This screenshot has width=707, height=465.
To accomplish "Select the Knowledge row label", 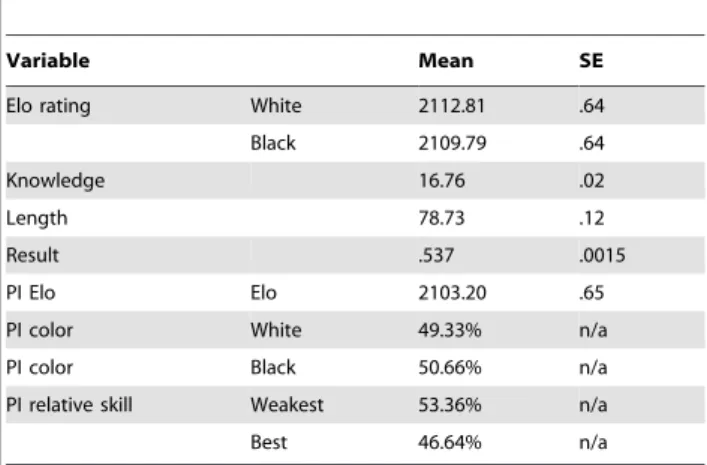I will click(x=55, y=181).
